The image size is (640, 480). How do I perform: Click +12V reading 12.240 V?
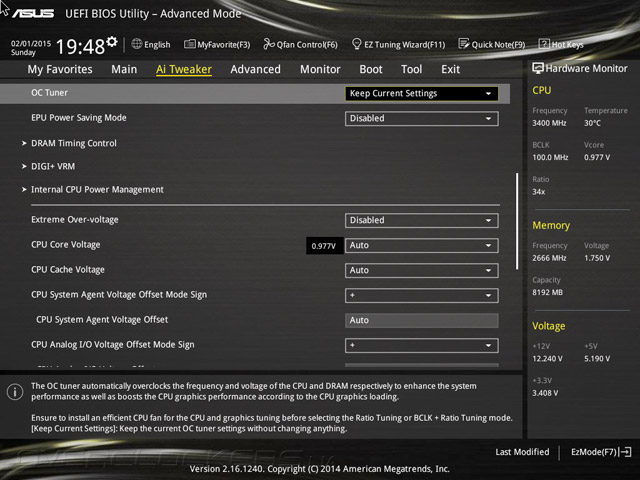547,359
